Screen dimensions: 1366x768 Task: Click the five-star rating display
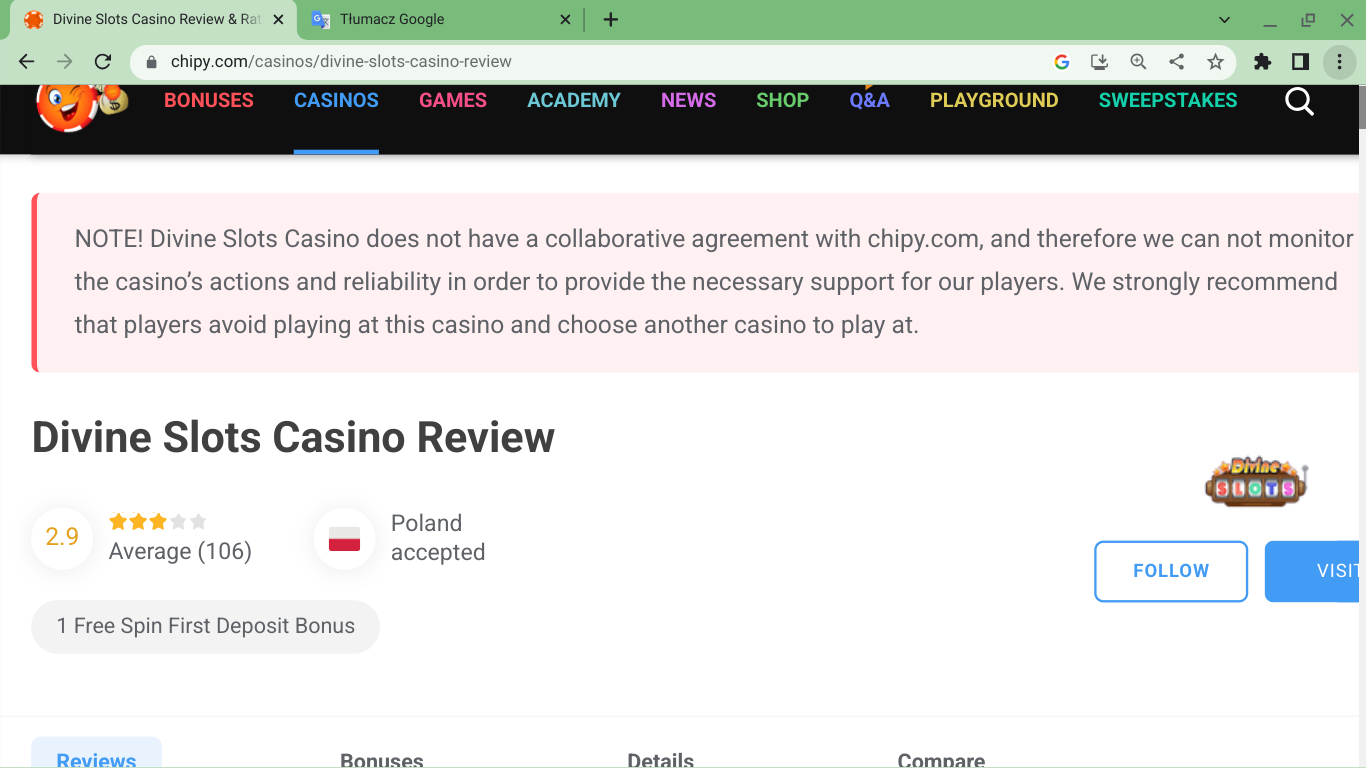point(157,521)
